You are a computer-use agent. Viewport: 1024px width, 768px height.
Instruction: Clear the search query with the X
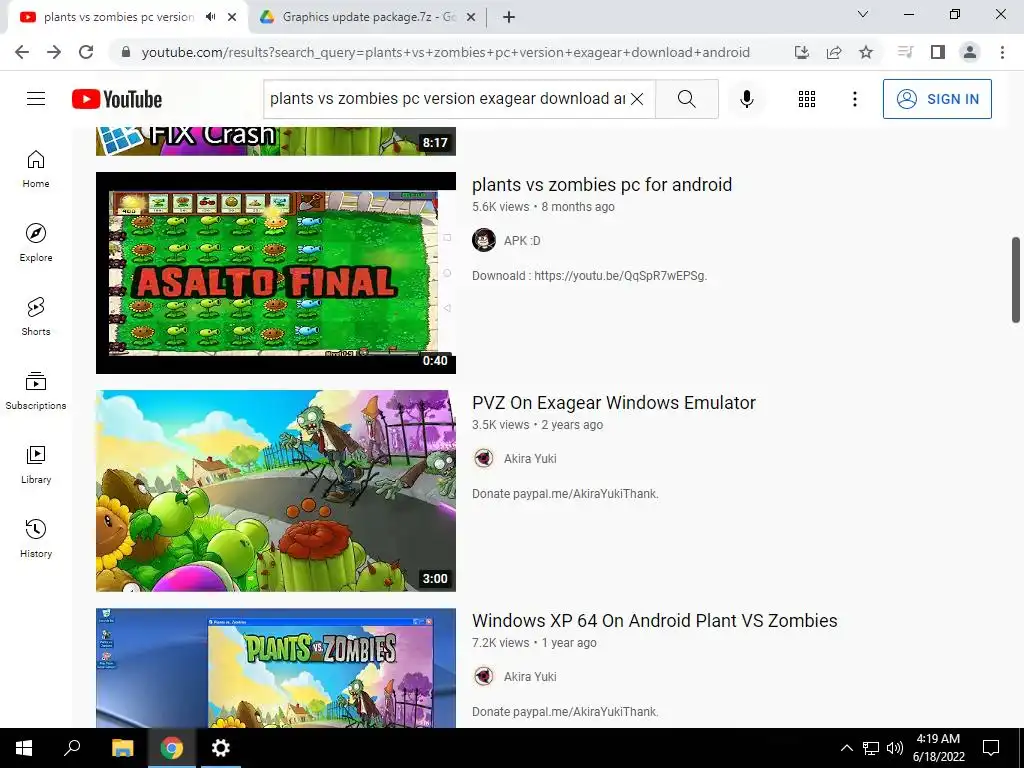(x=637, y=99)
